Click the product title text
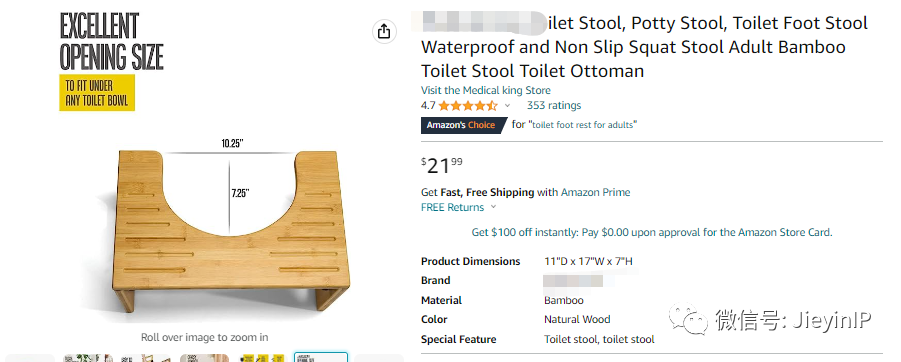This screenshot has height=362, width=901. tap(644, 47)
